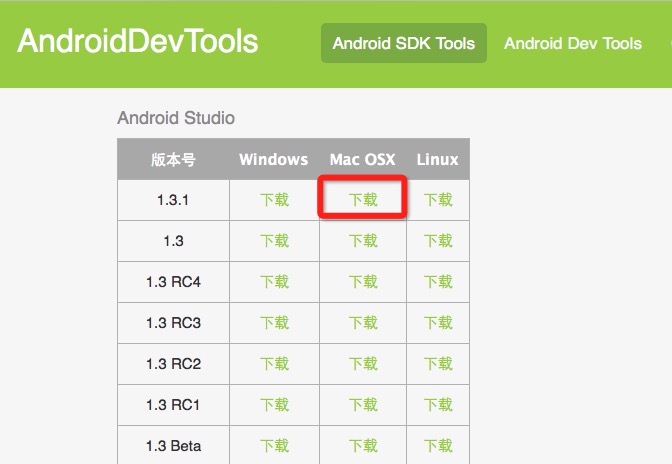The height and width of the screenshot is (464, 672).
Task: Download 1.3 RC2 for Mac OSX
Action: point(363,364)
